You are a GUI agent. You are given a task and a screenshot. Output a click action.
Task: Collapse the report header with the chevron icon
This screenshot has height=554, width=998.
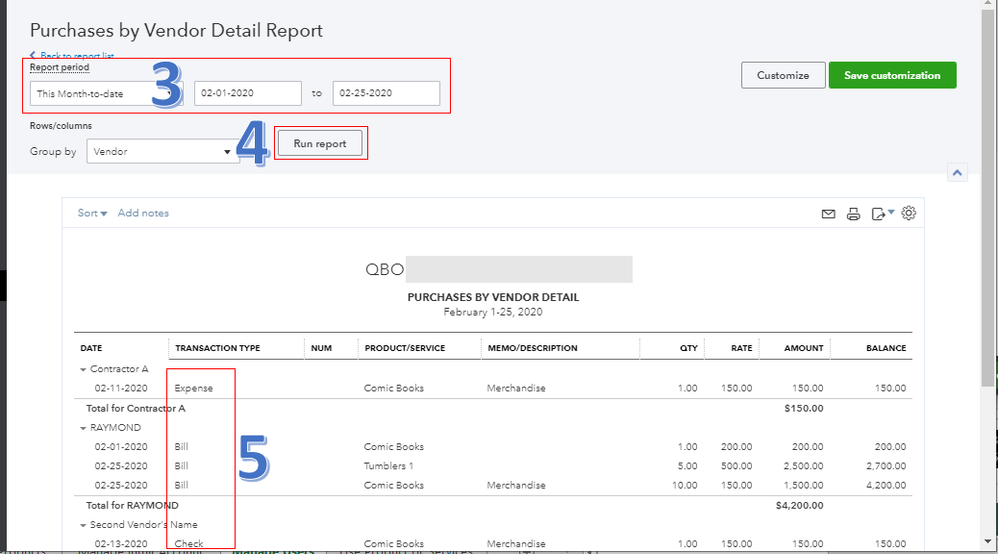point(957,173)
